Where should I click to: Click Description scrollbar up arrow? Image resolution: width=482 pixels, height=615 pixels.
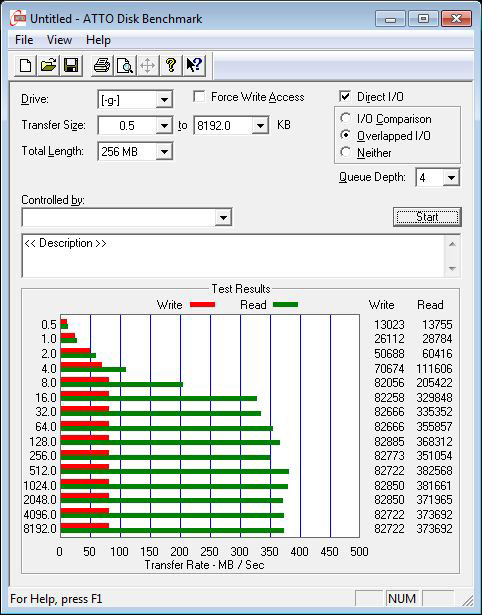click(452, 244)
